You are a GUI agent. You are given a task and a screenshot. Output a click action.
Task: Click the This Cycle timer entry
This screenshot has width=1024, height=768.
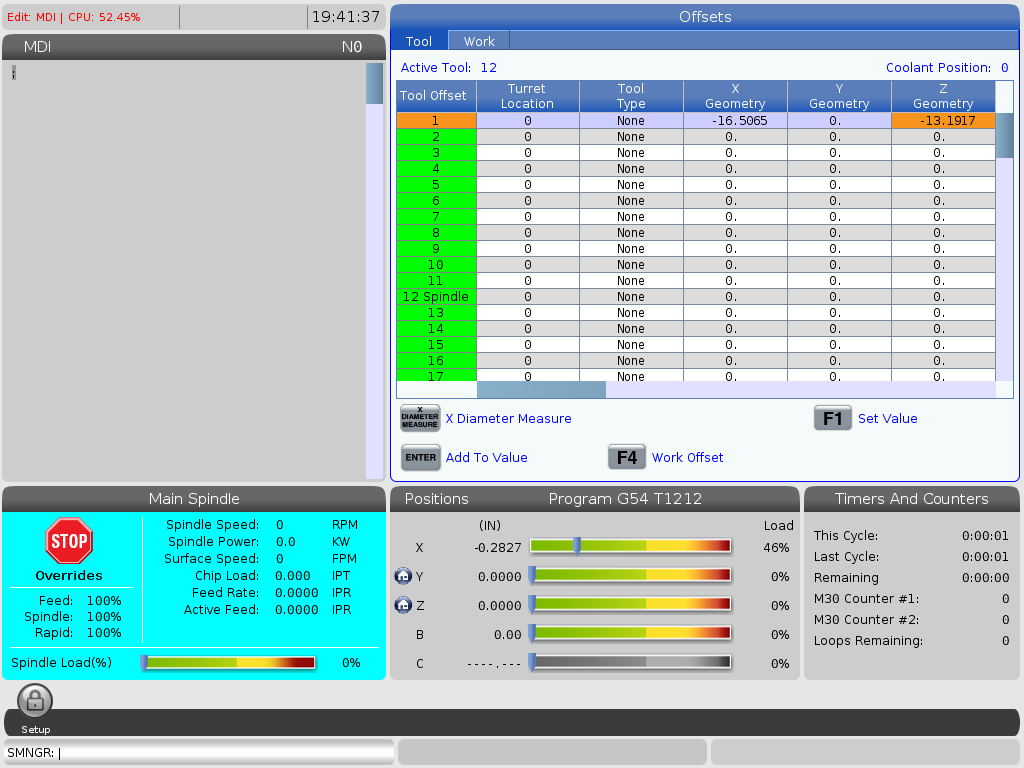911,536
